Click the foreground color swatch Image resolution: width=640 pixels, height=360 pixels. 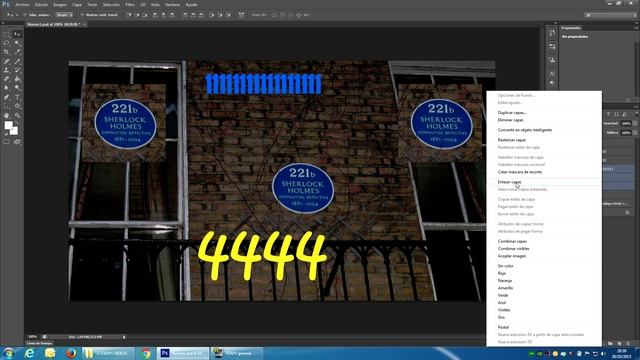click(8, 125)
